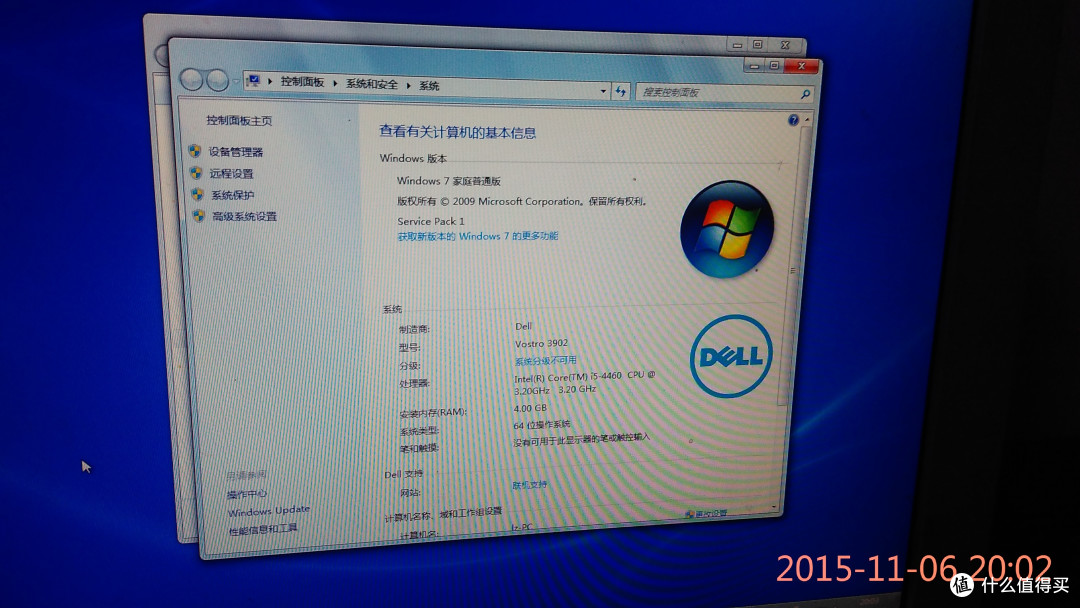
Task: Click heading 查看有关计算机的基本信息
Action: tap(457, 132)
